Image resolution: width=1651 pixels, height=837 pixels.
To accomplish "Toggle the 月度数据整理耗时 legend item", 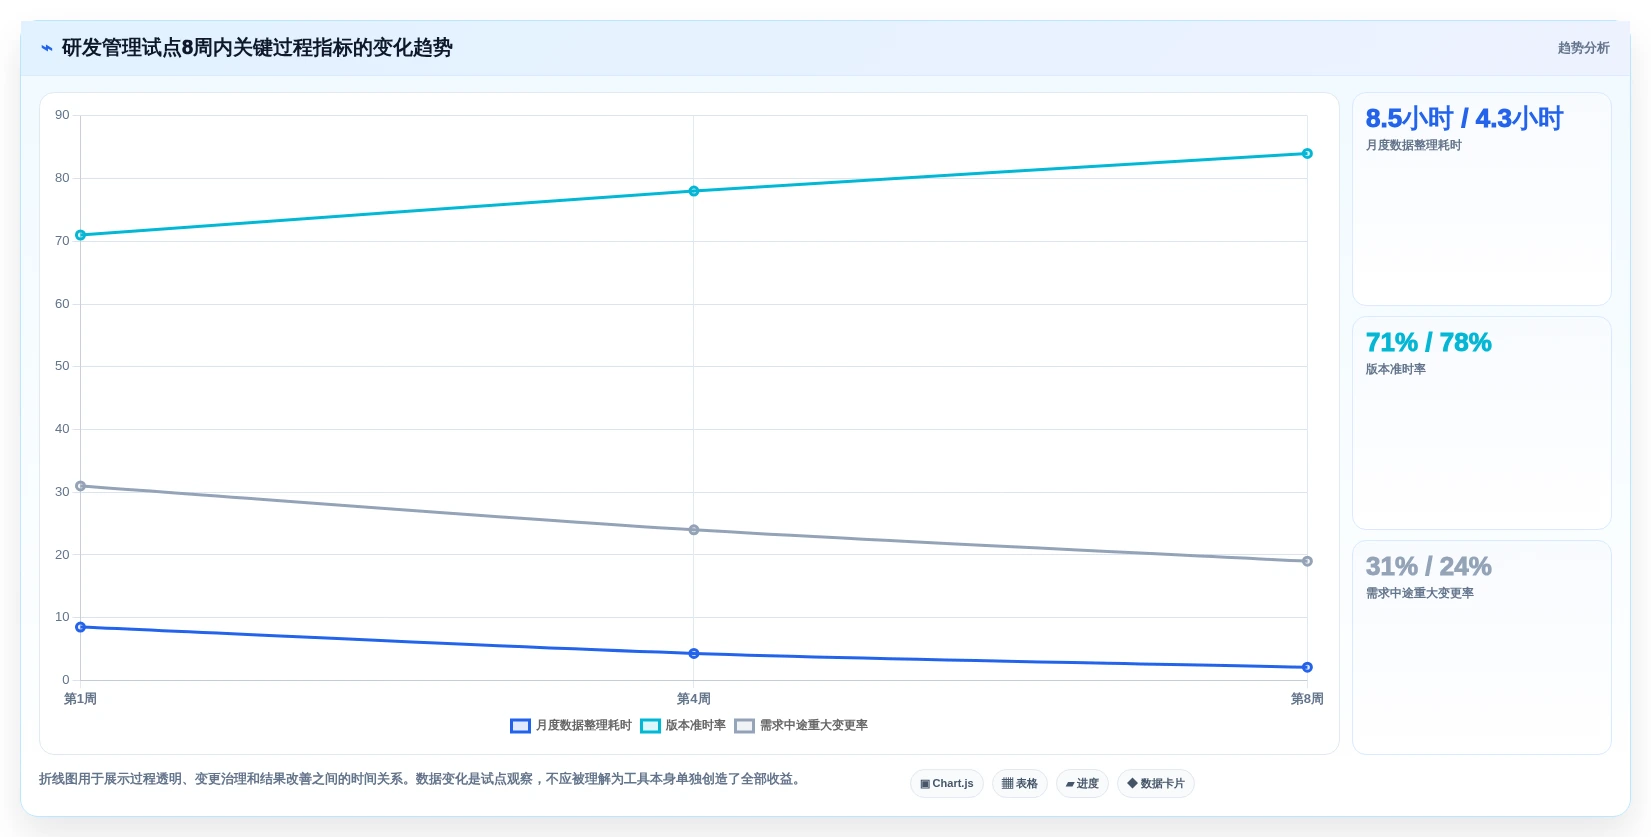I will [571, 726].
